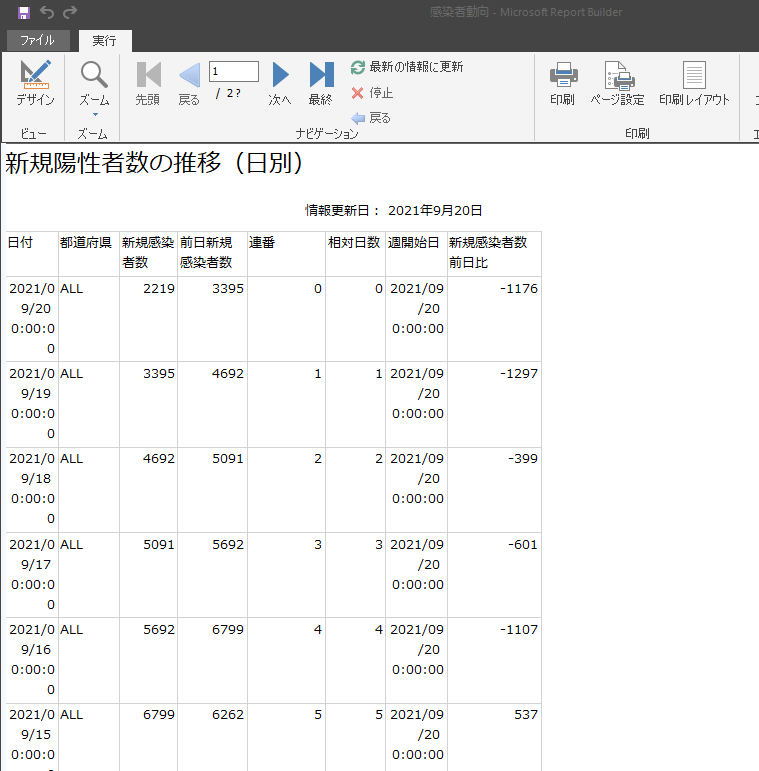Open the ファイル tab

coord(38,41)
